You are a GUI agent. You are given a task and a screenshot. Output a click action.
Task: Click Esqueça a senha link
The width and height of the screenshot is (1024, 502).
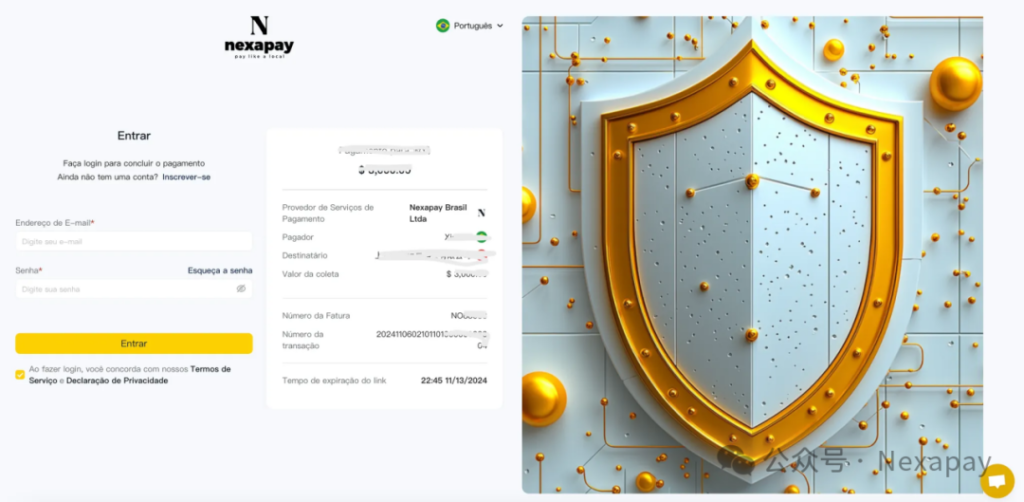point(220,270)
